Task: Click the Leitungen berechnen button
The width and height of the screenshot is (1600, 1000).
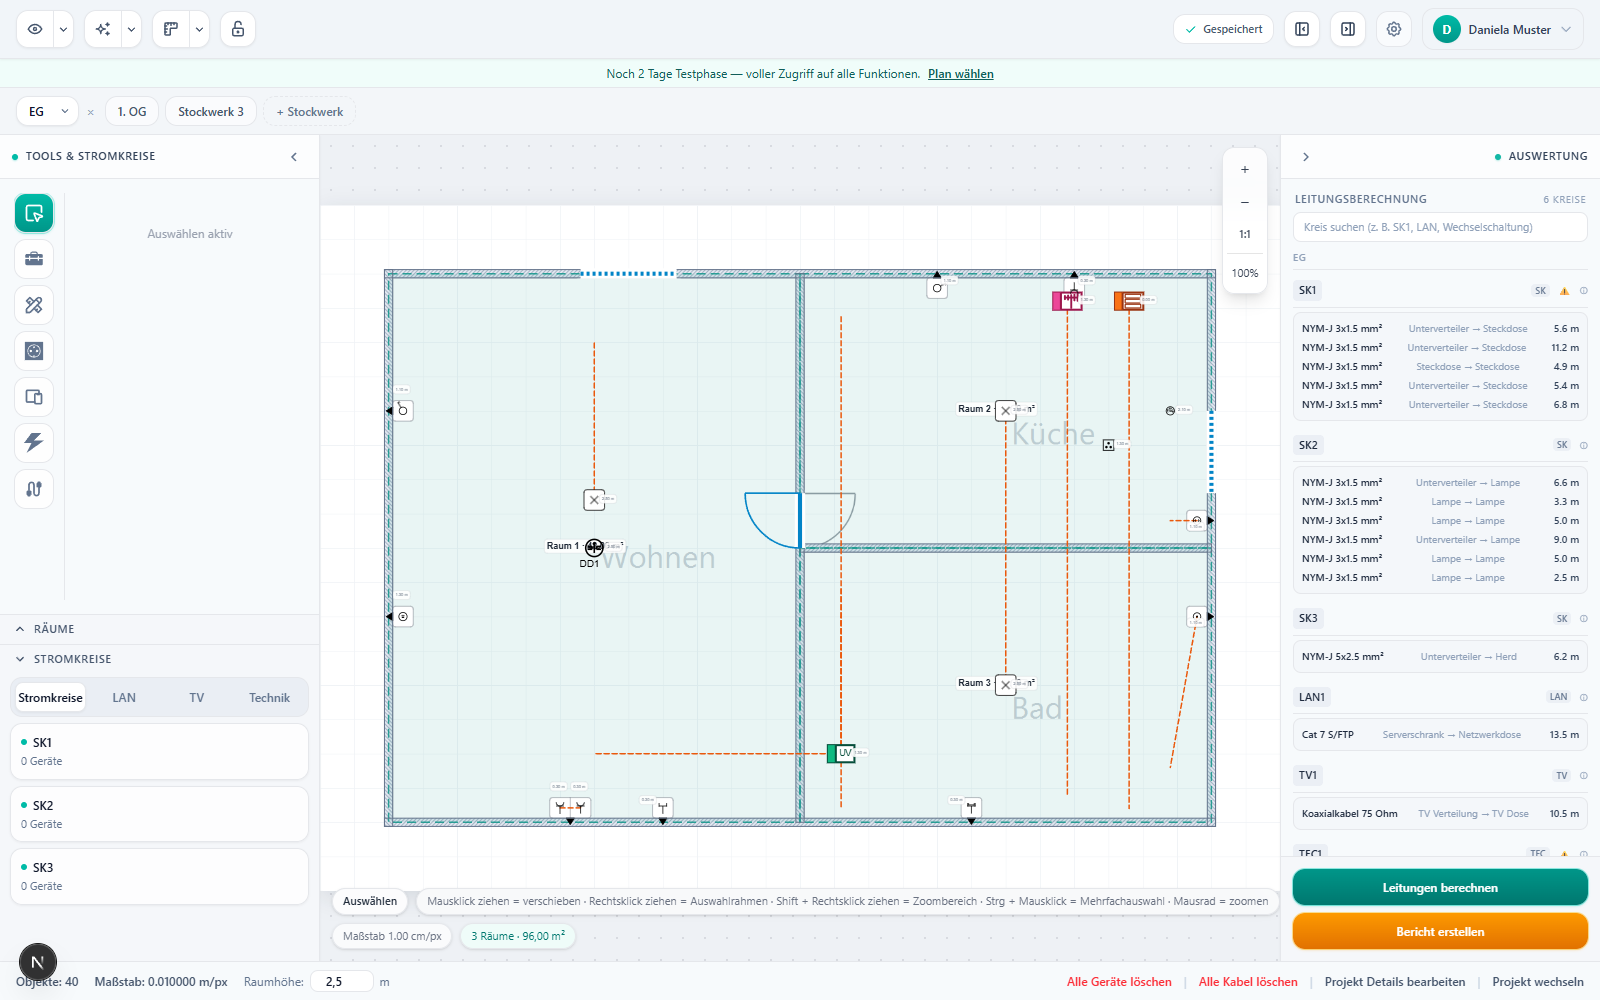Action: click(x=1440, y=888)
